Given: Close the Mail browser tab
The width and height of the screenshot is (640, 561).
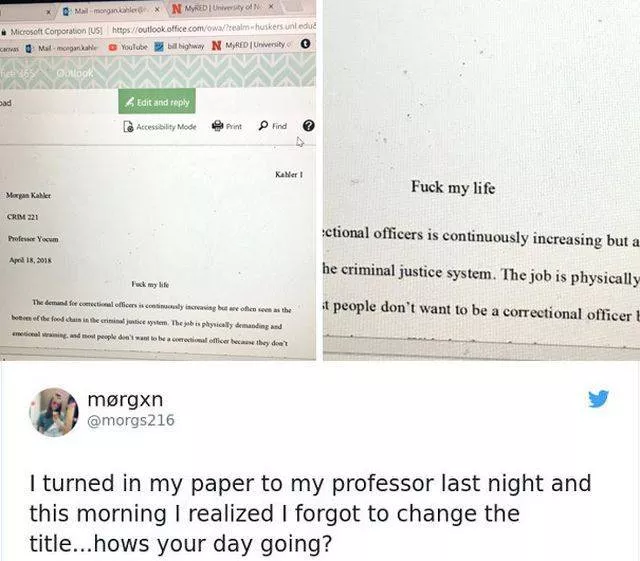Looking at the screenshot, I should (x=157, y=11).
